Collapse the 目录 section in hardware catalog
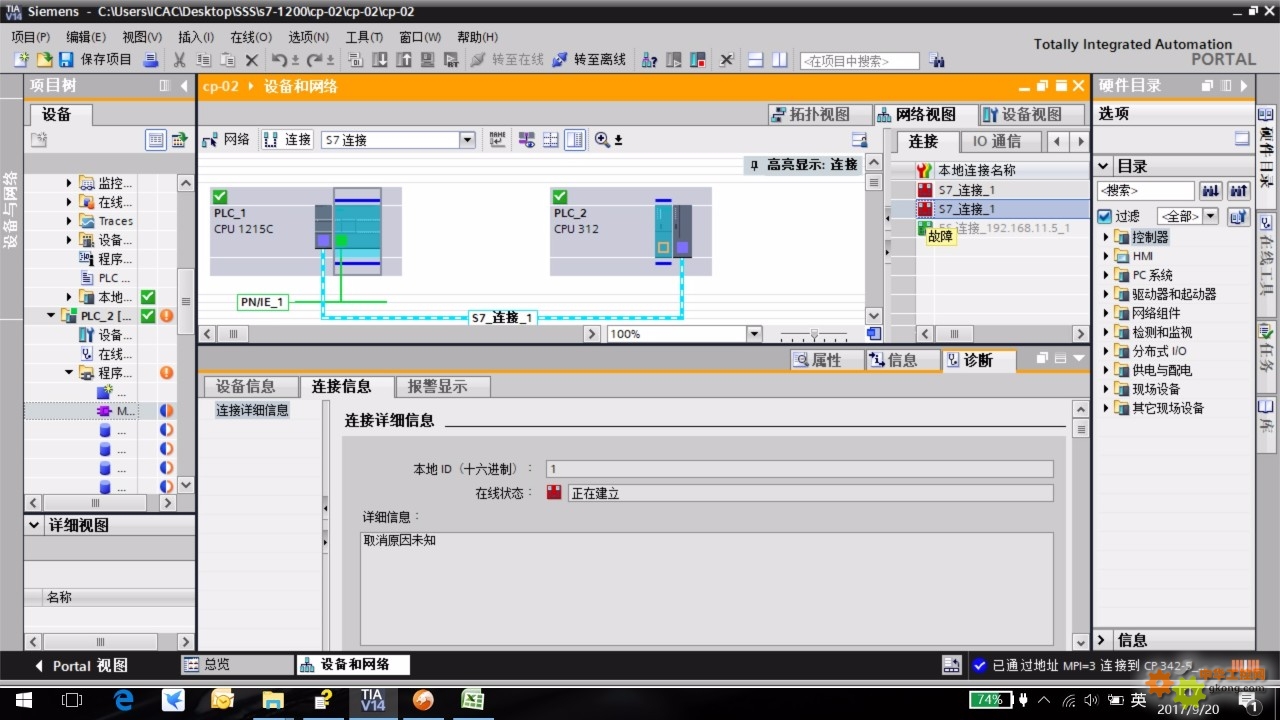 [x=1103, y=166]
